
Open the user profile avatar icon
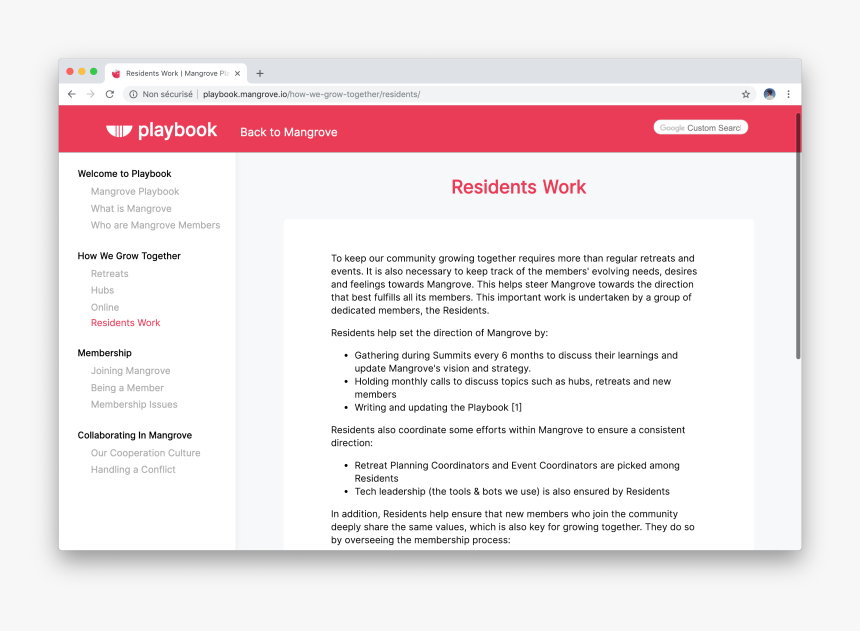point(770,94)
